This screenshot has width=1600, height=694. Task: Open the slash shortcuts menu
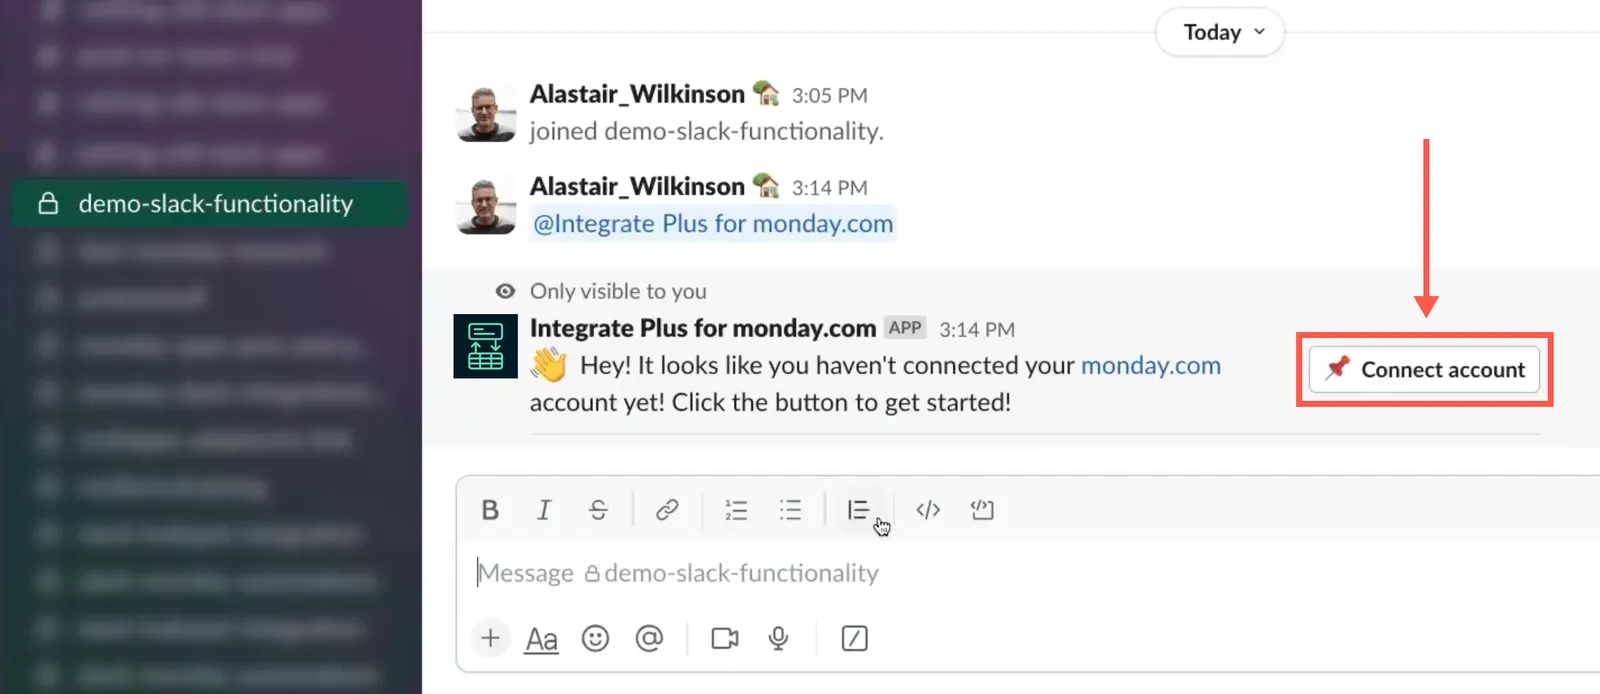coord(855,638)
